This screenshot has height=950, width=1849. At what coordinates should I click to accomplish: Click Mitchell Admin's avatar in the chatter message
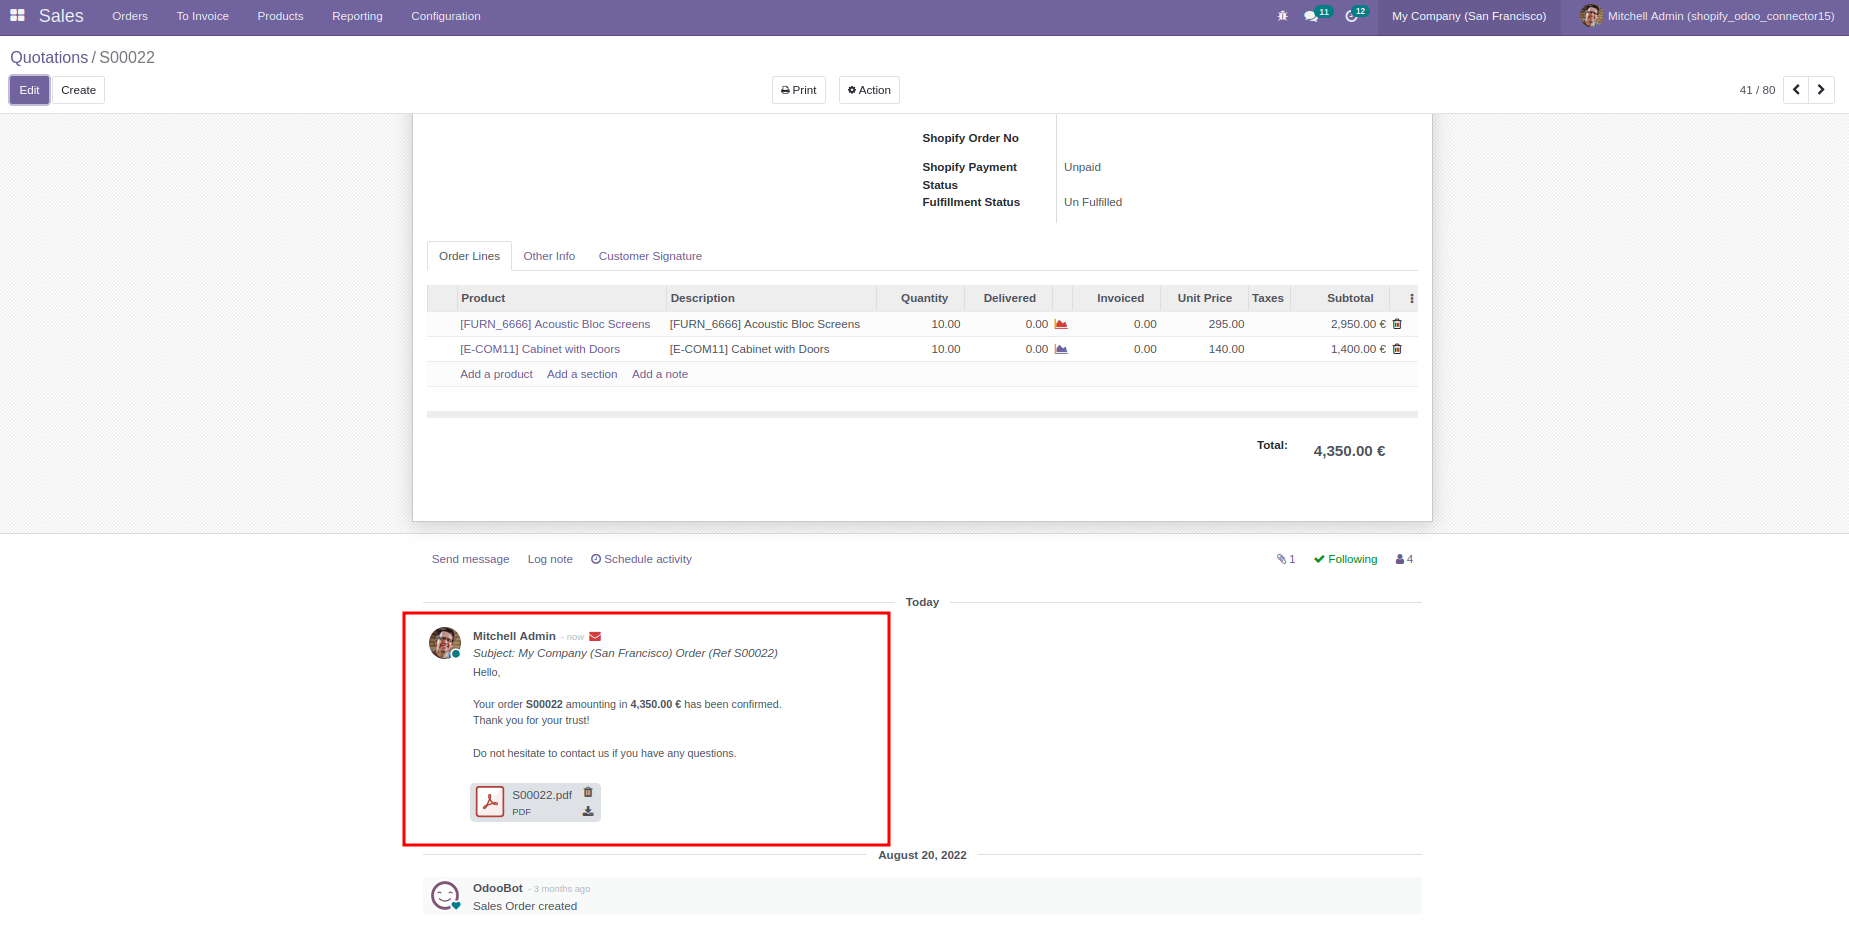coord(444,643)
